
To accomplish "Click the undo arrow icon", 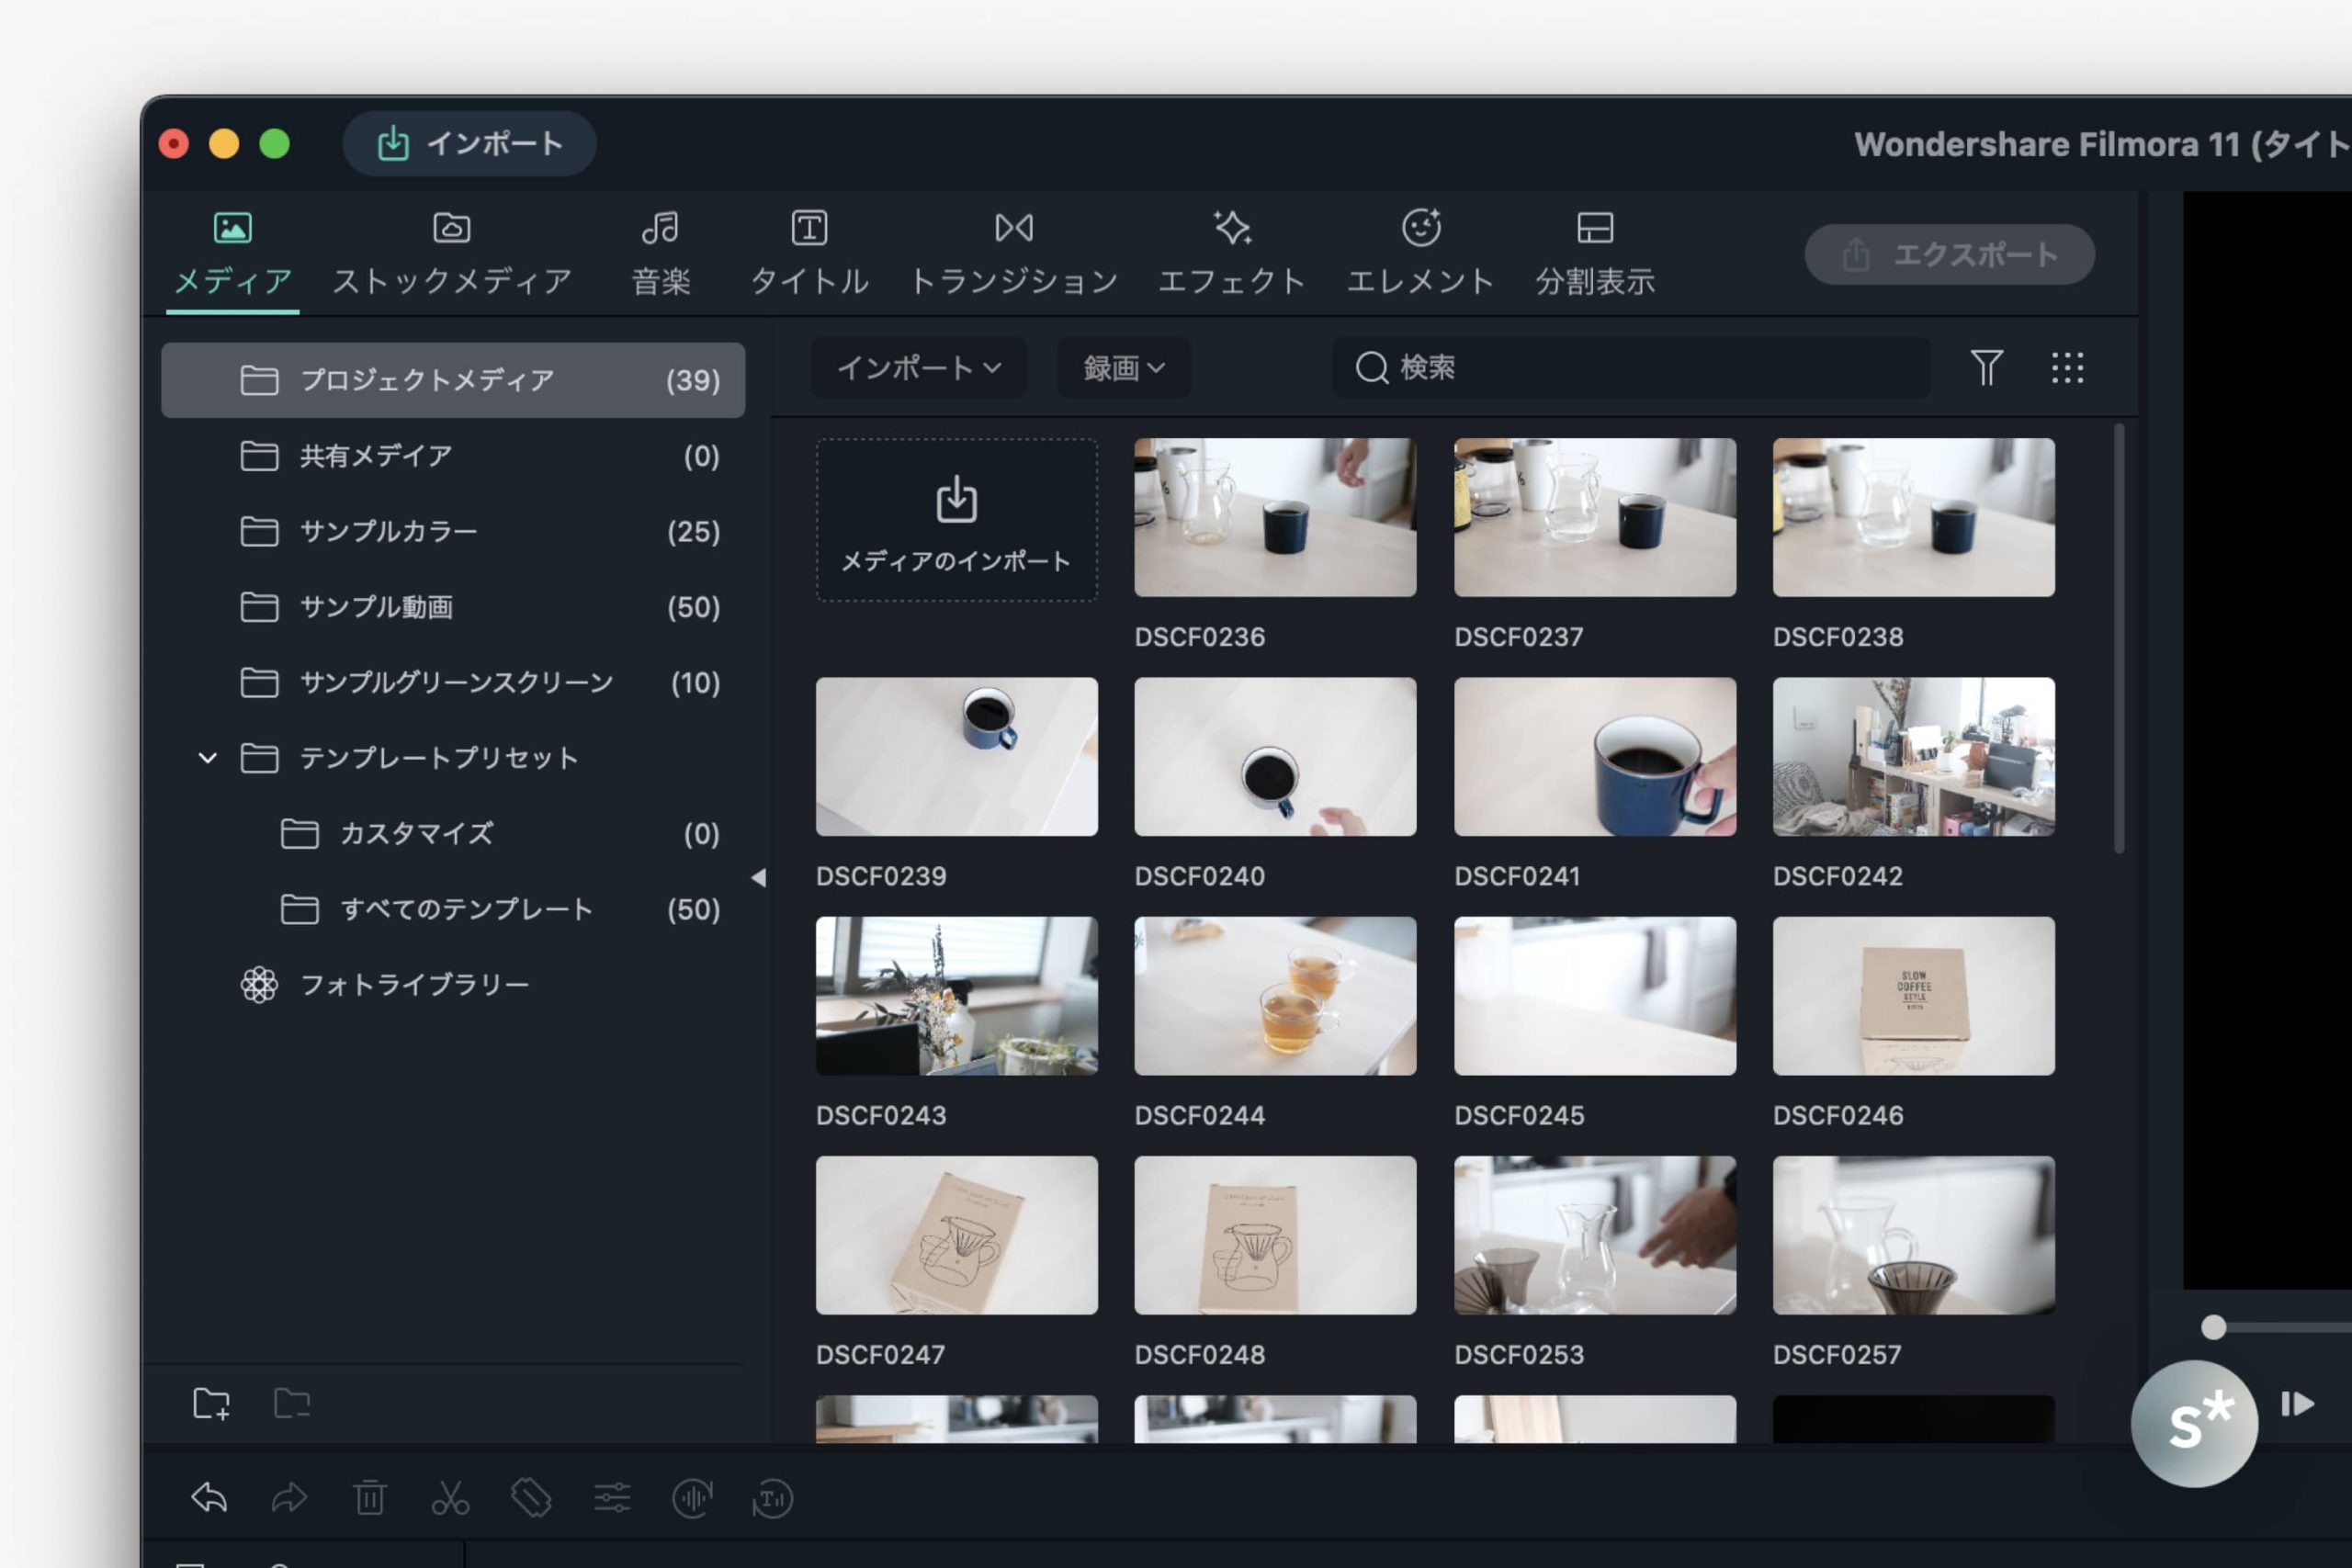I will pos(209,1497).
